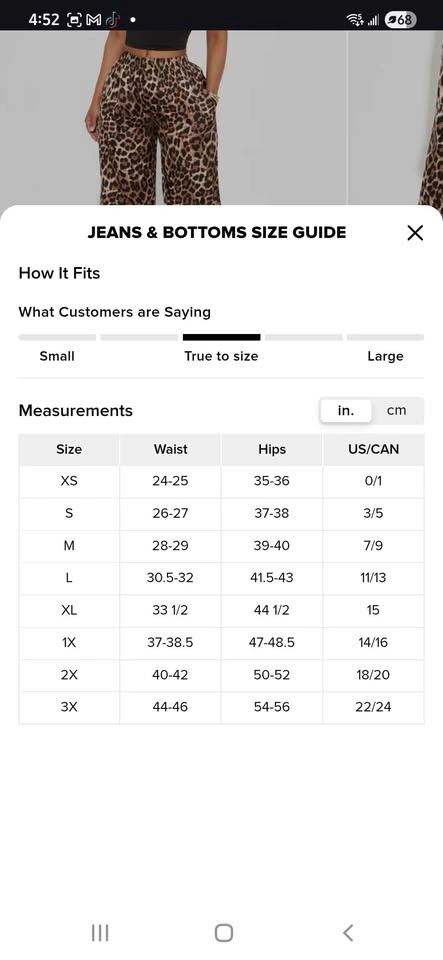Image resolution: width=443 pixels, height=960 pixels.
Task: Tap the Hips column header
Action: [x=272, y=449]
